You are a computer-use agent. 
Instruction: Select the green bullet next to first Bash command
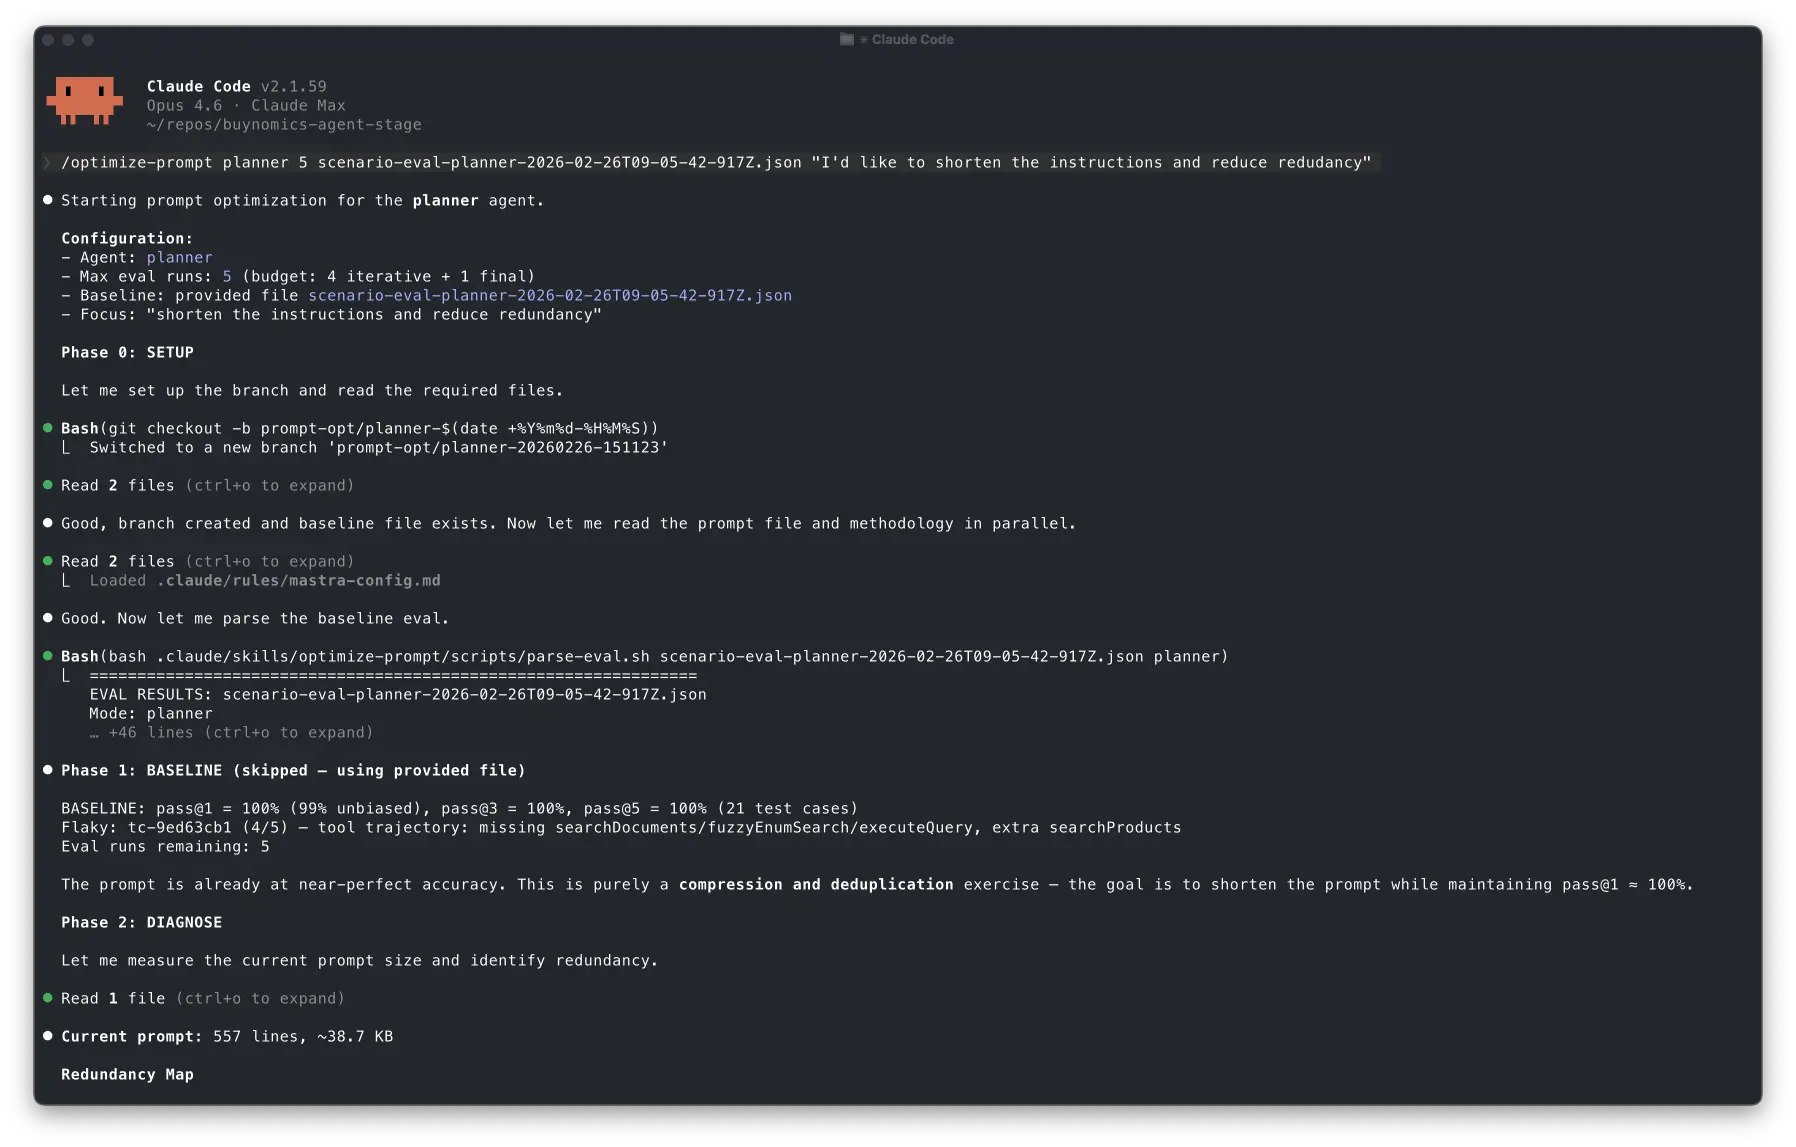coord(47,428)
